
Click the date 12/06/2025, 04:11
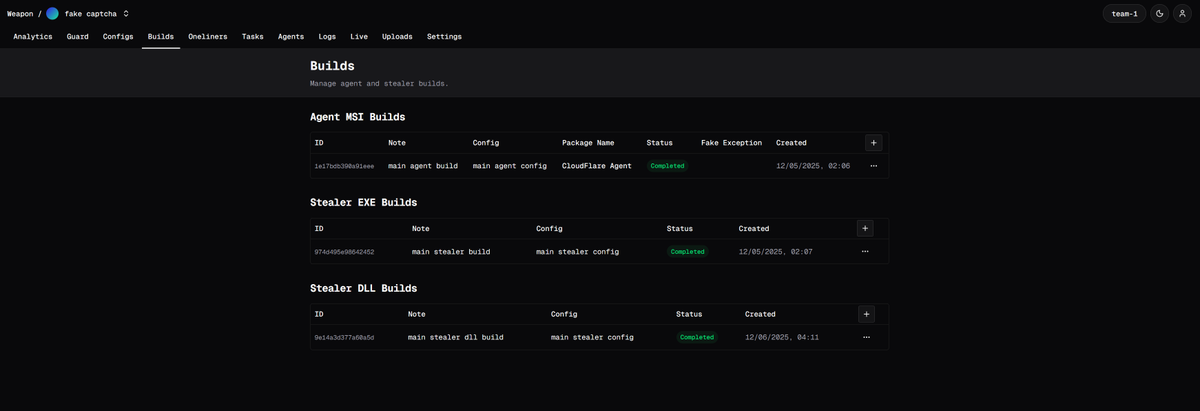pos(782,337)
